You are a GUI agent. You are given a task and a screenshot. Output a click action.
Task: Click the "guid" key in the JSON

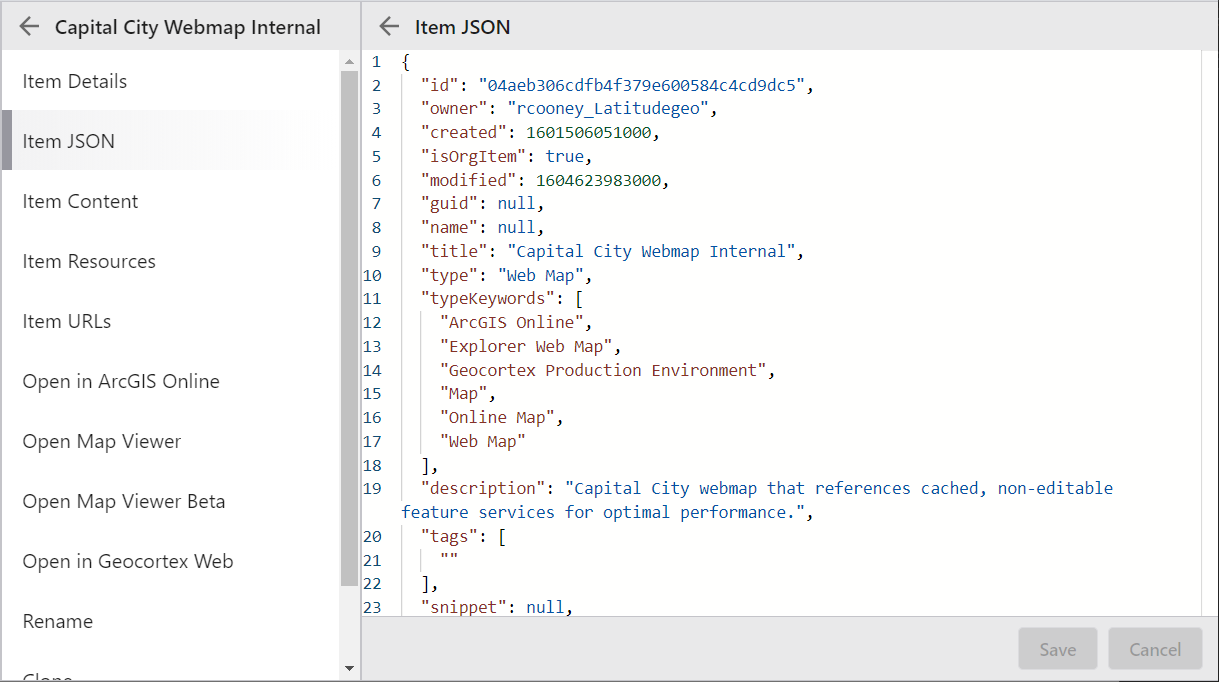[x=449, y=204]
